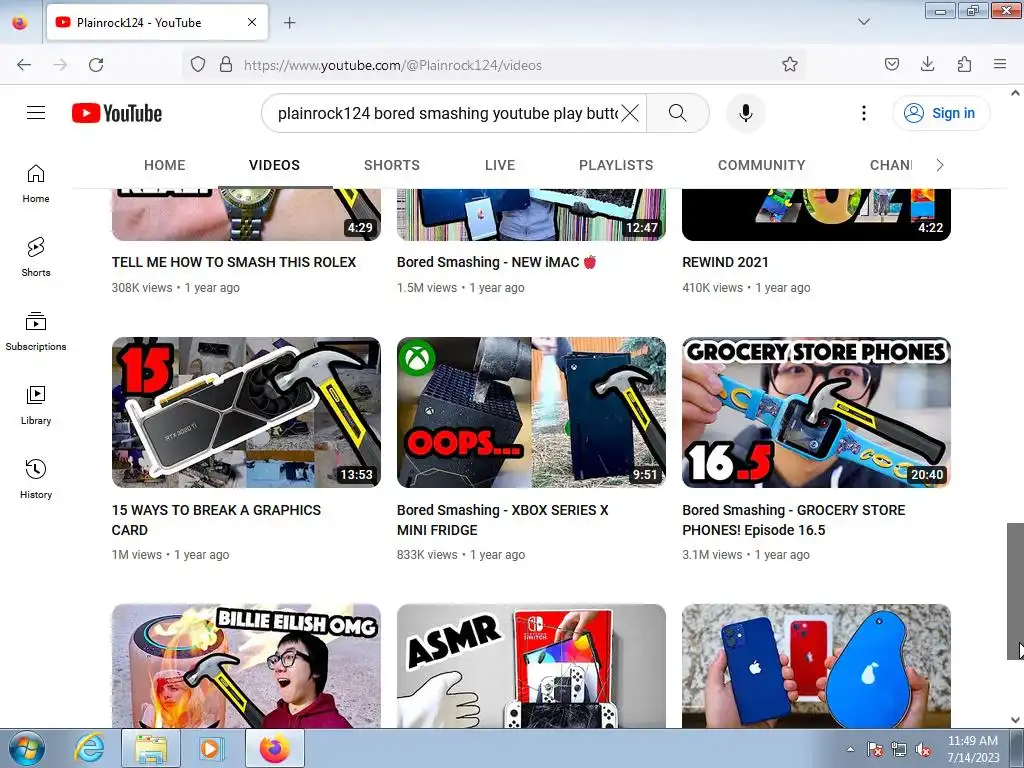Open the YouTube settings three-dot menu
Viewport: 1024px width, 768px height.
click(863, 113)
